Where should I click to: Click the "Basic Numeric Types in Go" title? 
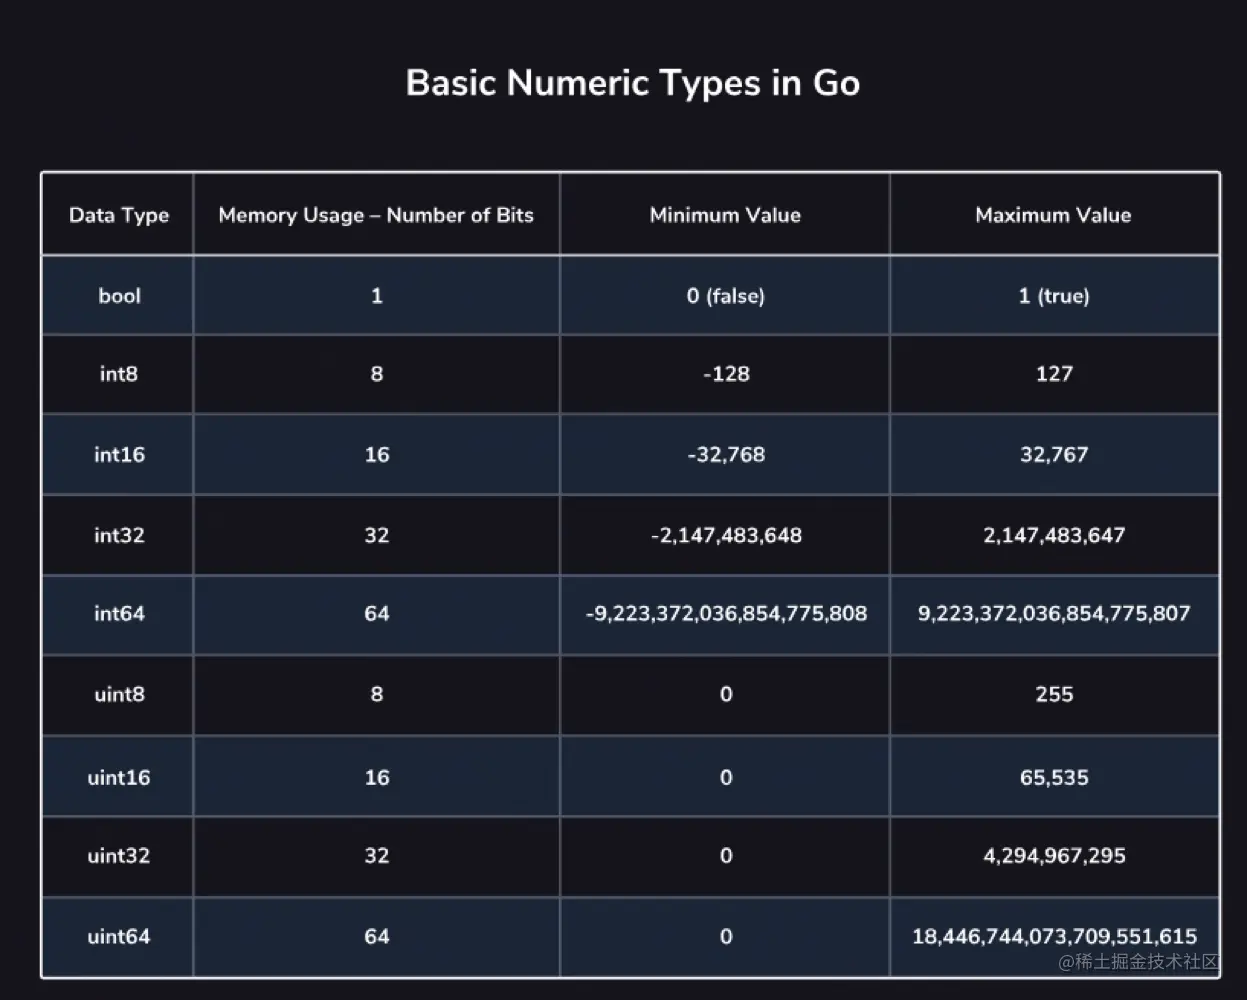[x=632, y=83]
